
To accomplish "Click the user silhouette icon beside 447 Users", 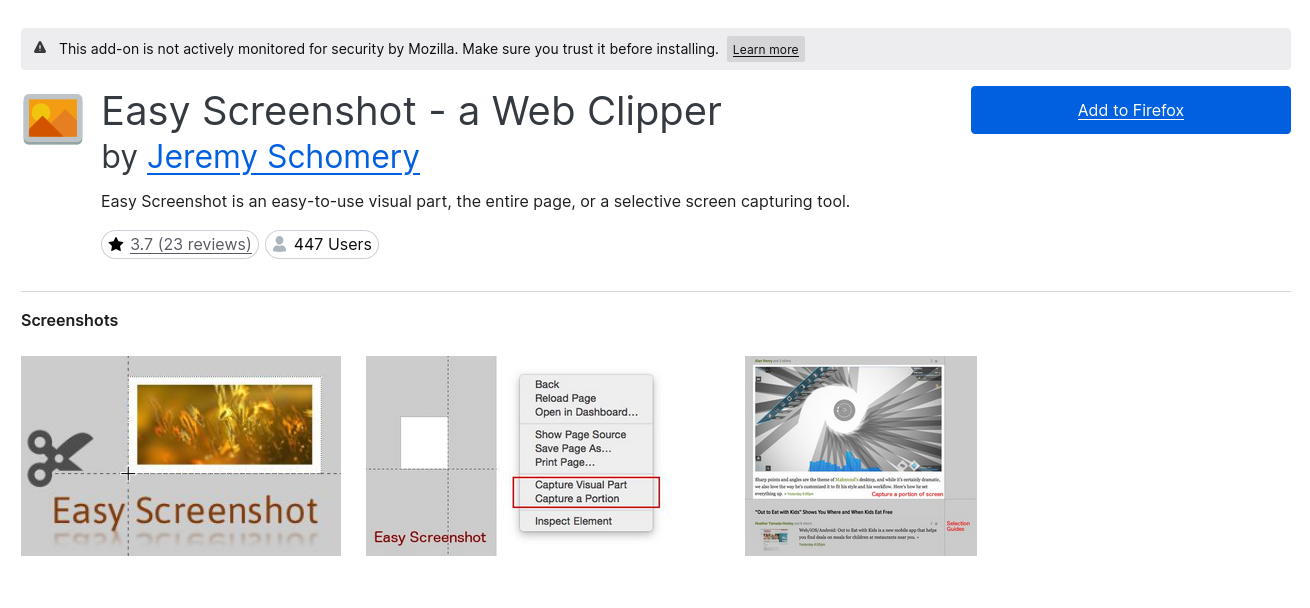I will pyautogui.click(x=280, y=244).
